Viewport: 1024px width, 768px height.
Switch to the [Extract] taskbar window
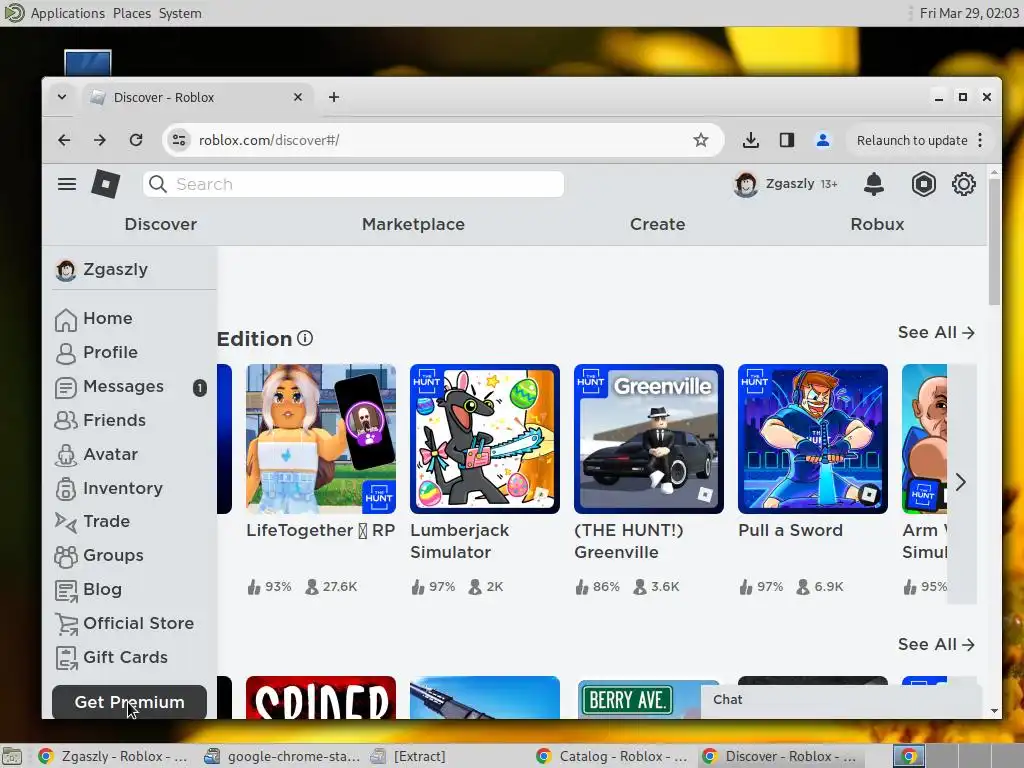[x=408, y=756]
